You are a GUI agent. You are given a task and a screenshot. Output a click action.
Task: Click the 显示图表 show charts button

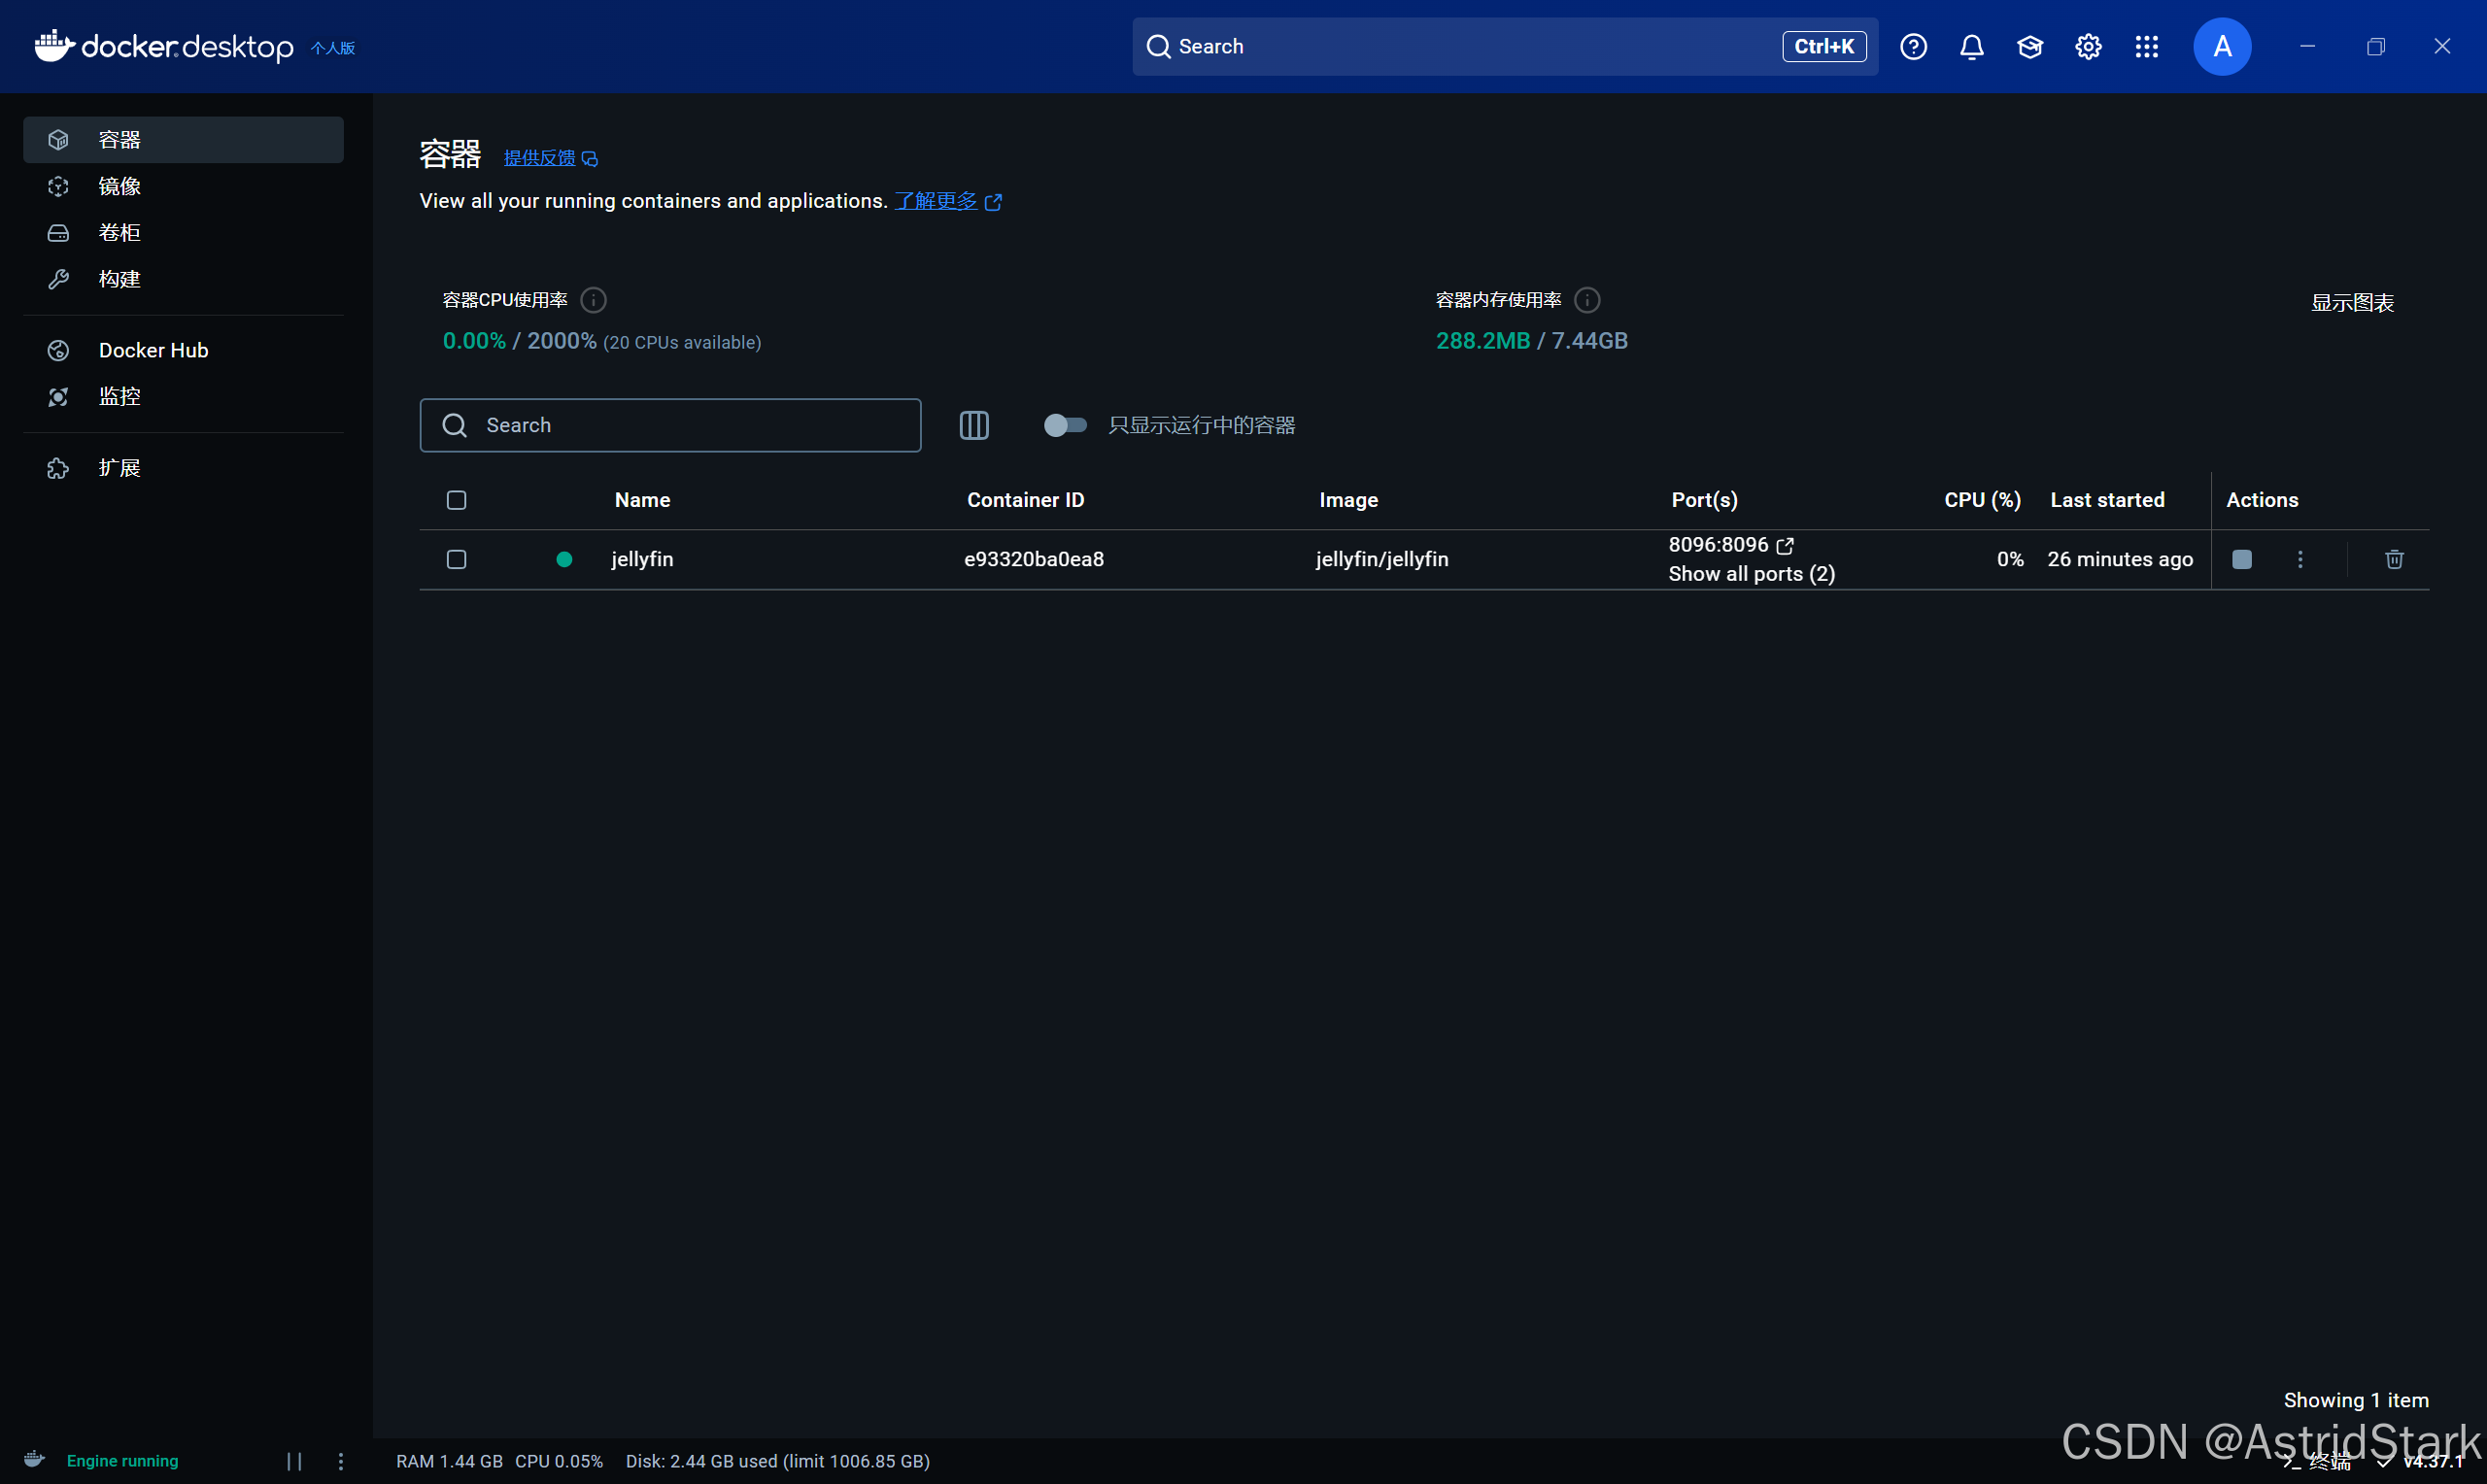(x=2351, y=302)
